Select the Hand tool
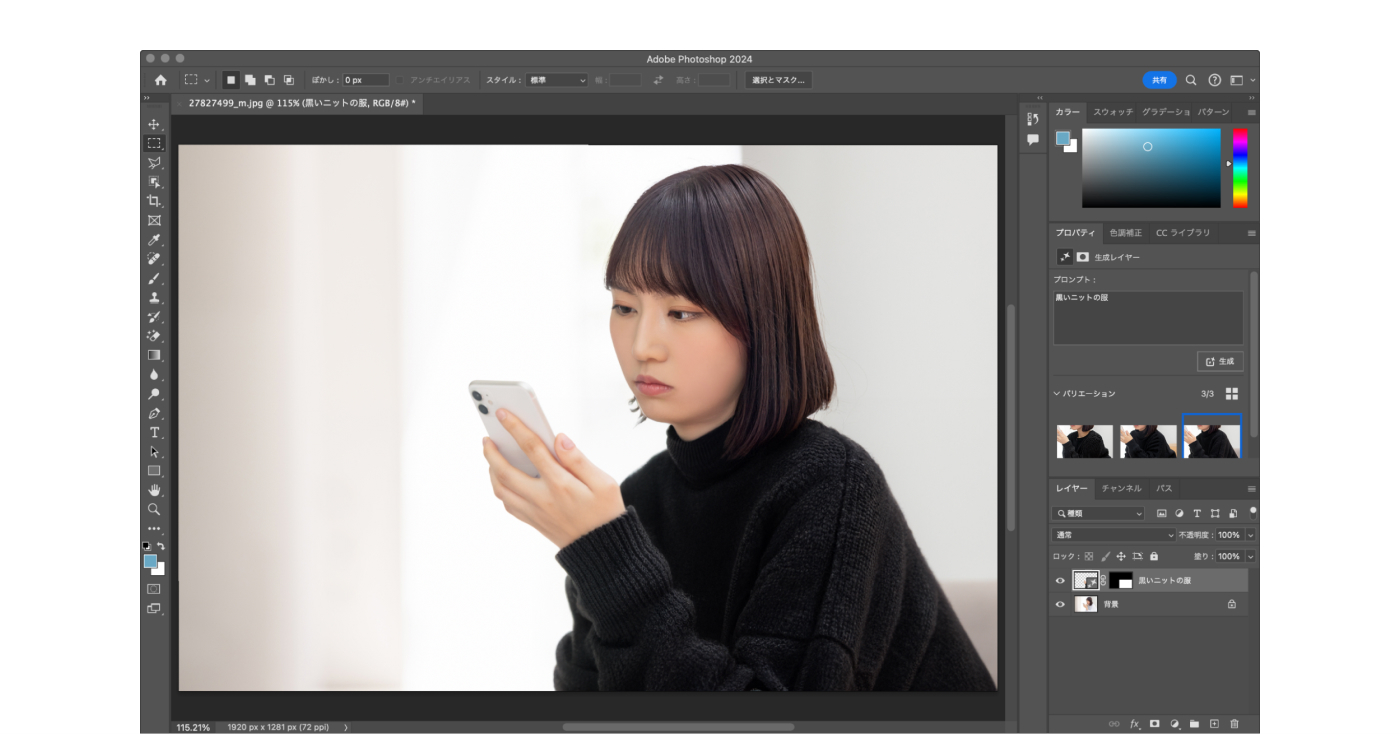The image size is (1400, 734). (x=154, y=490)
